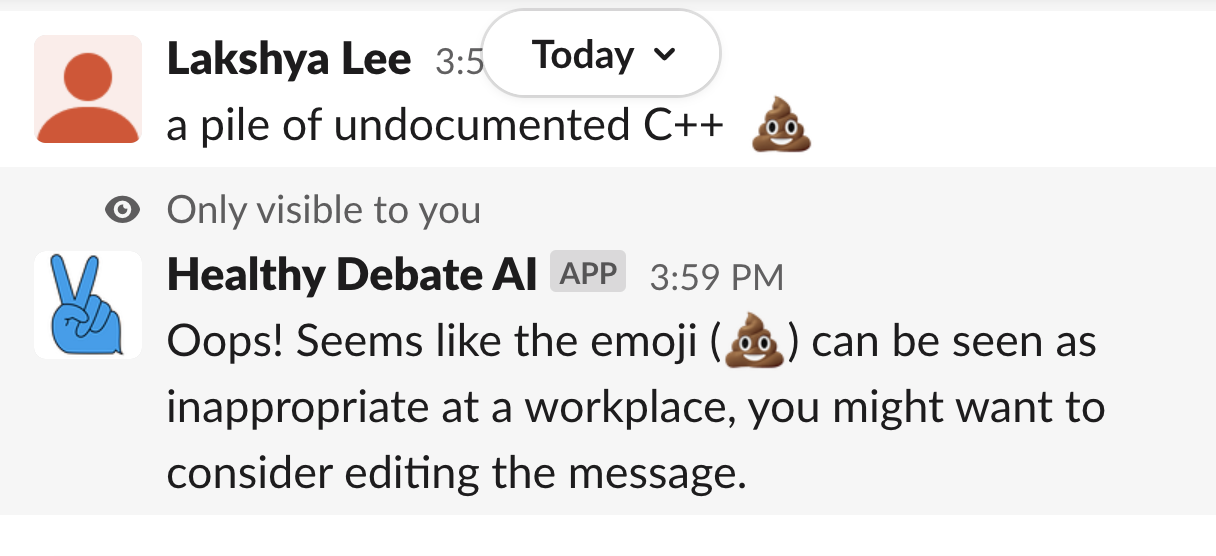Click the peace hand icon of the bot

(88, 305)
